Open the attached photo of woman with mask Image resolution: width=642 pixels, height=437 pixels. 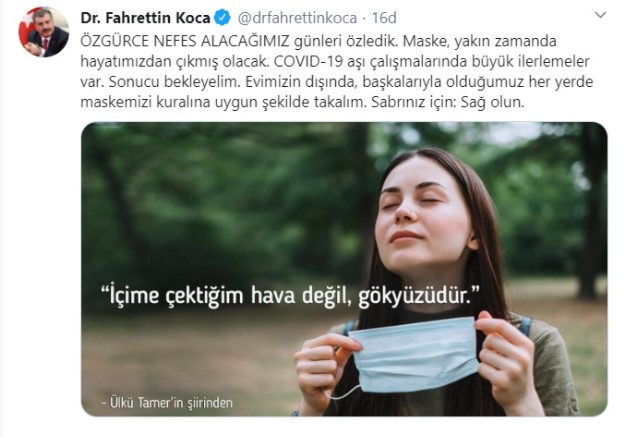(344, 269)
